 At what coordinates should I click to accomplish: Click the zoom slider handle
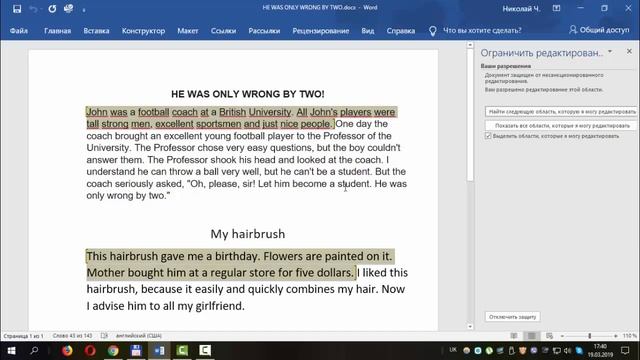click(589, 336)
